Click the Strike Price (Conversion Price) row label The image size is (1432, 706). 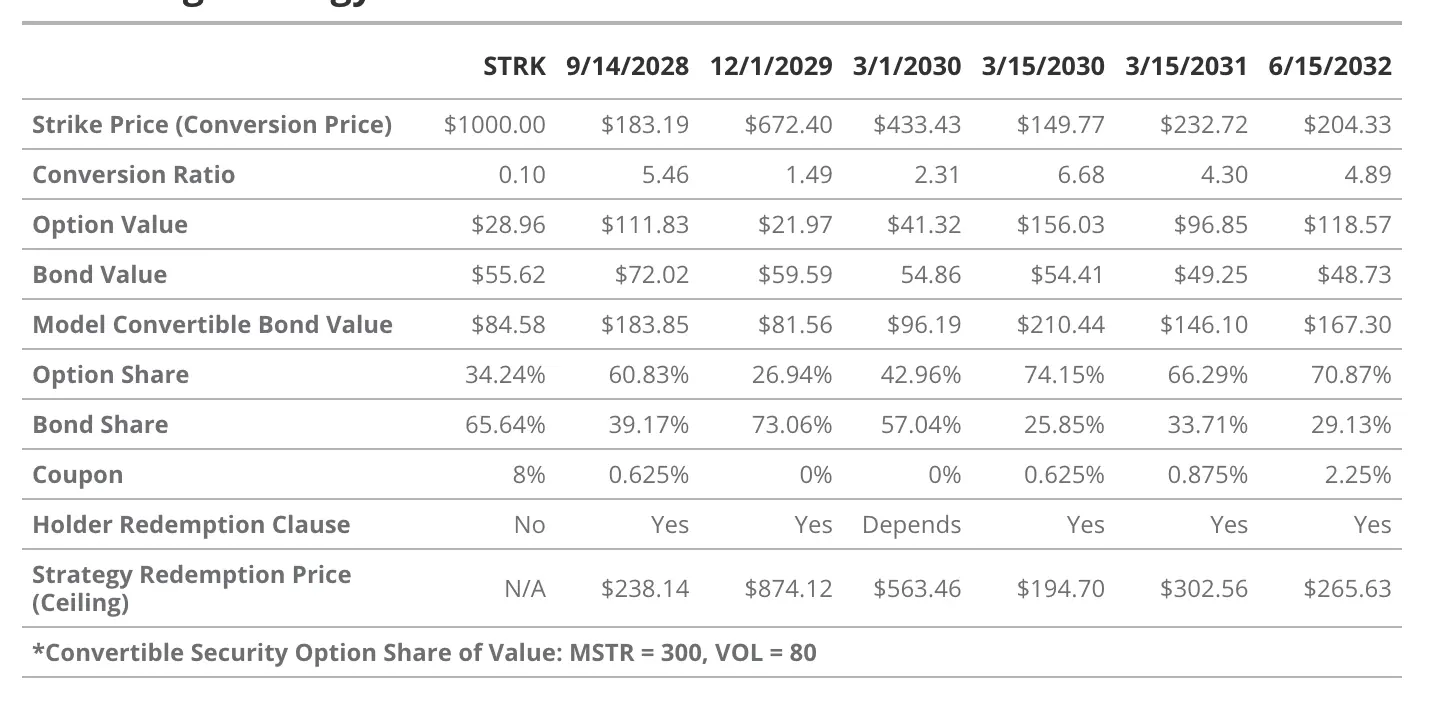(x=212, y=125)
